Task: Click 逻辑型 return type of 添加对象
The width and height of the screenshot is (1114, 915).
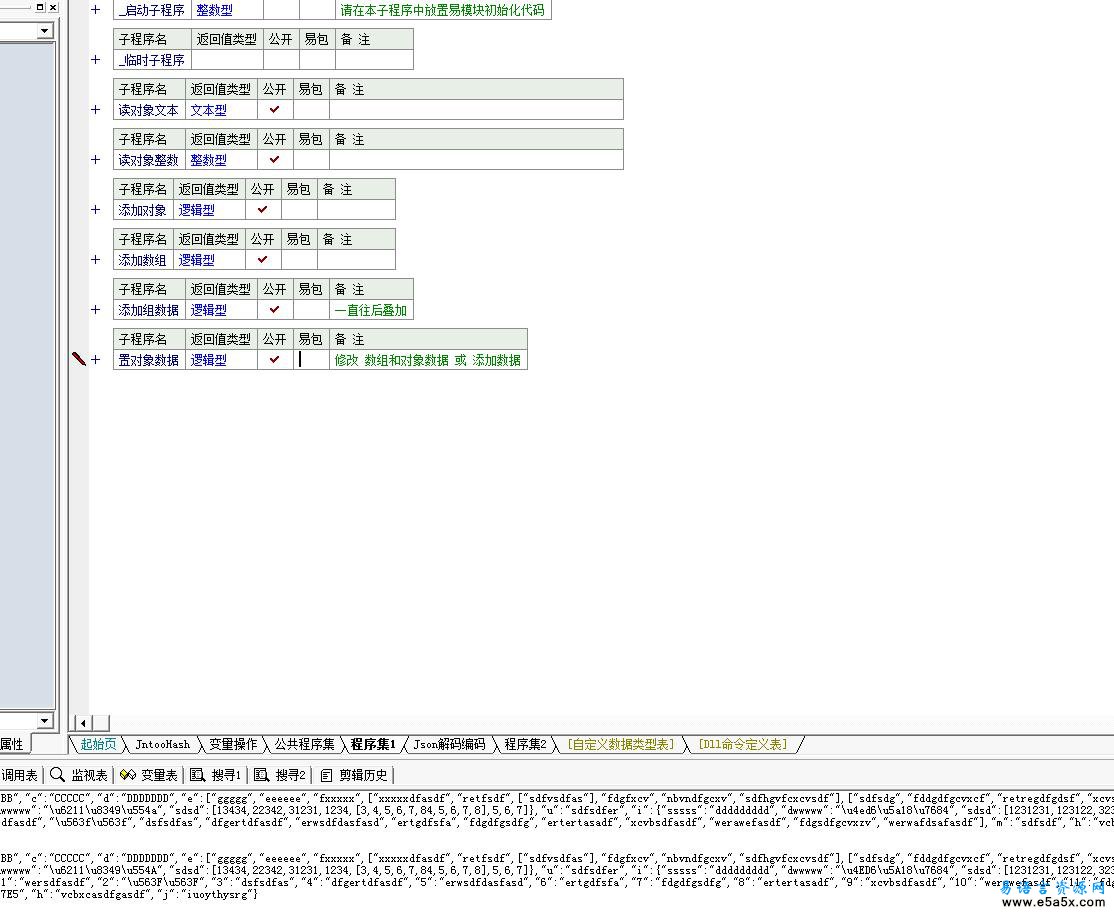Action: (x=197, y=210)
